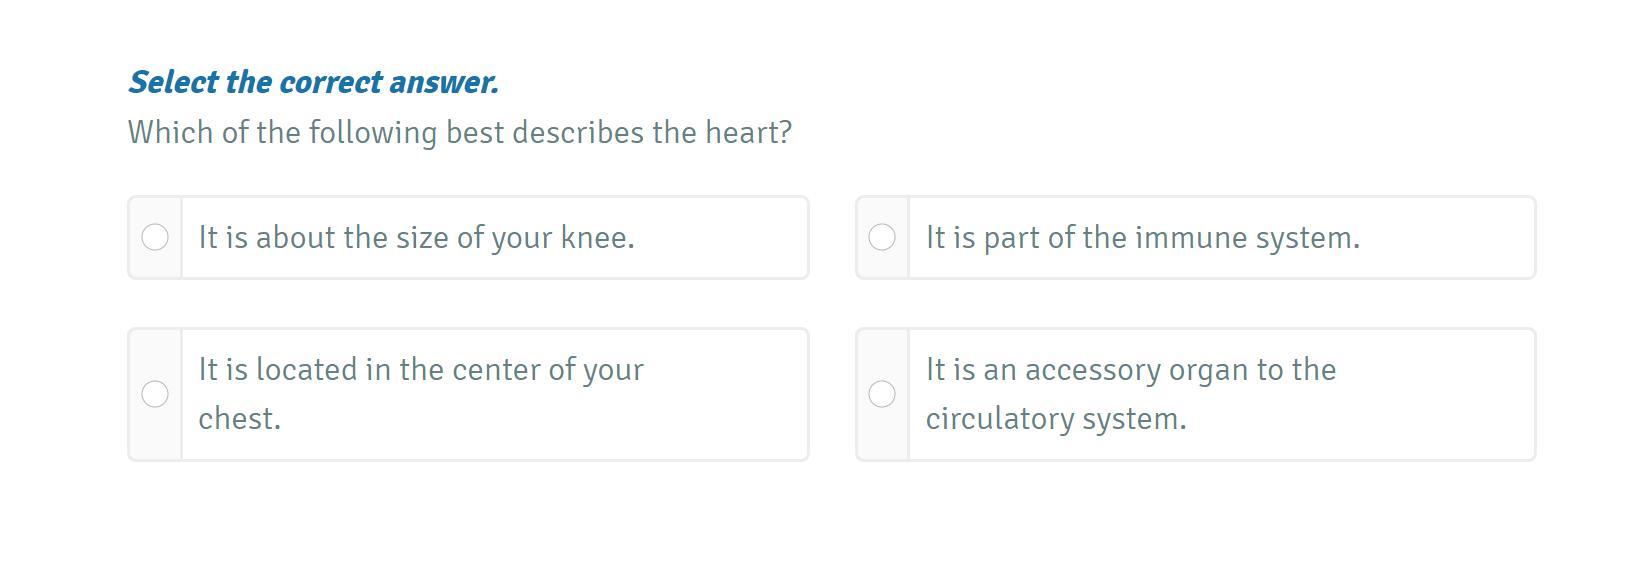Click the text 'It is an accessory organ to the'
Screen dimensions: 1632x582
click(1130, 370)
